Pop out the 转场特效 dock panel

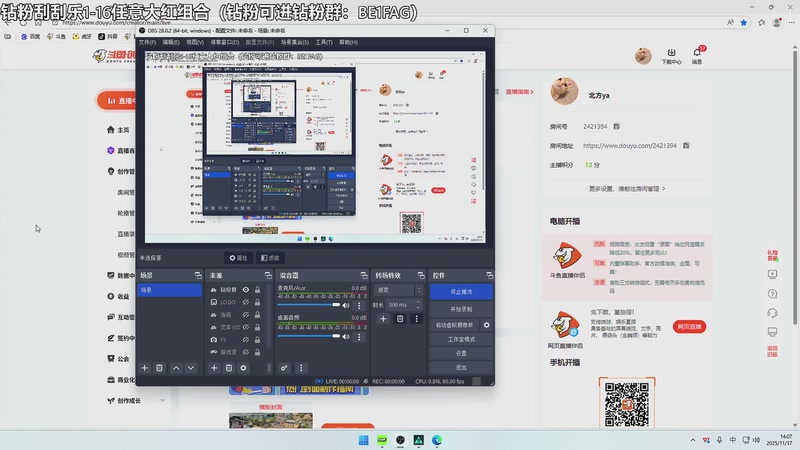click(421, 276)
